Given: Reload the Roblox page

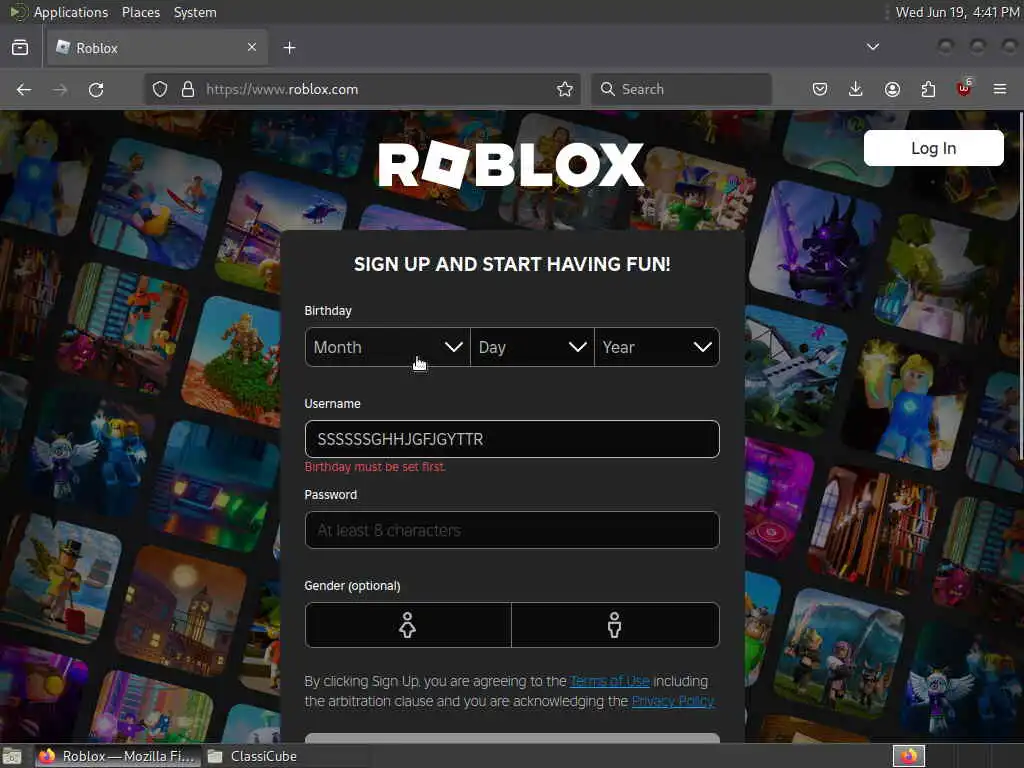Looking at the screenshot, I should point(96,89).
